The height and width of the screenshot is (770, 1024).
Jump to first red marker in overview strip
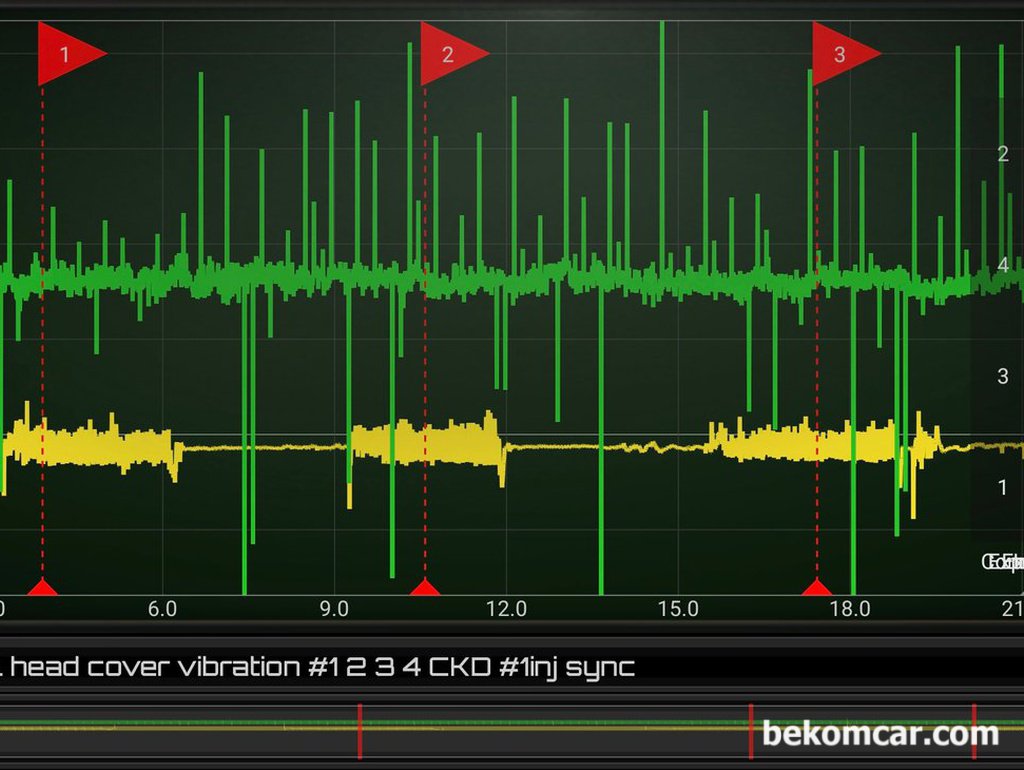tap(360, 731)
